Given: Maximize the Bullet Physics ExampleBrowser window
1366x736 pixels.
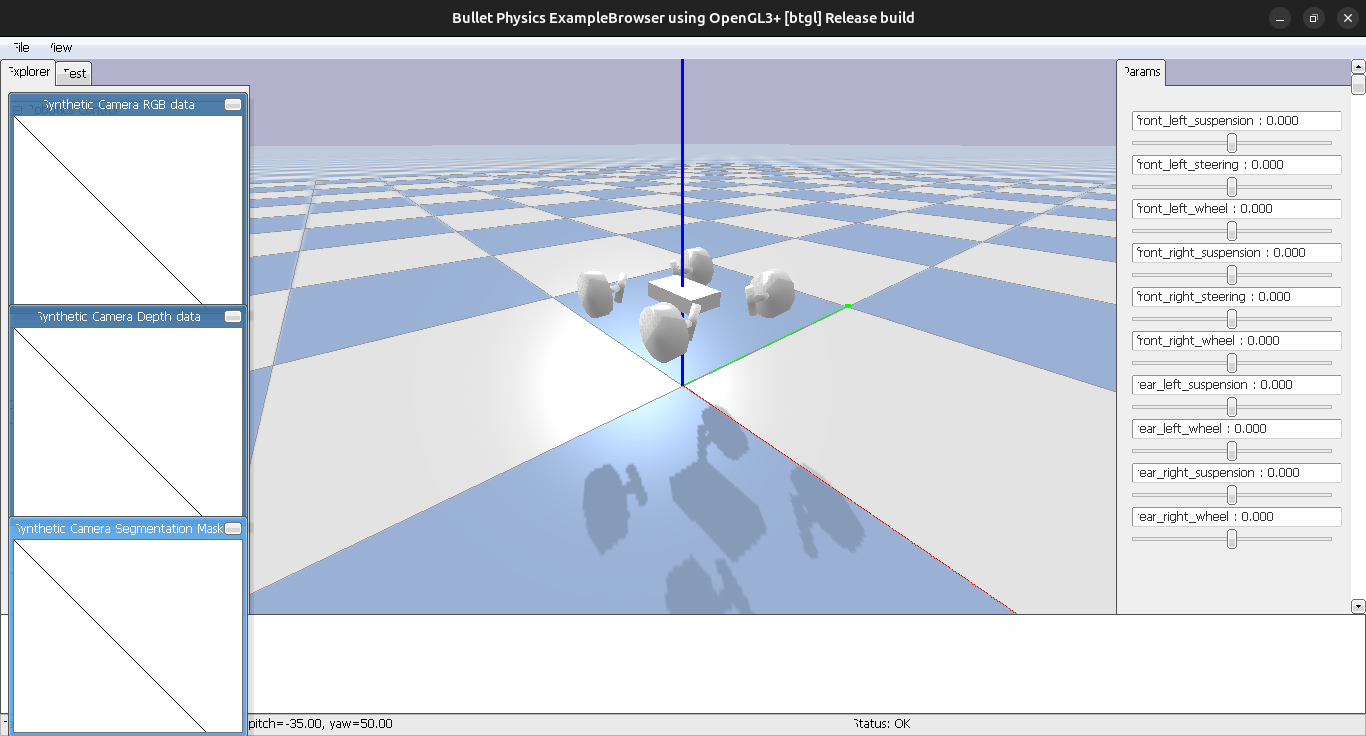Looking at the screenshot, I should click(x=1314, y=18).
